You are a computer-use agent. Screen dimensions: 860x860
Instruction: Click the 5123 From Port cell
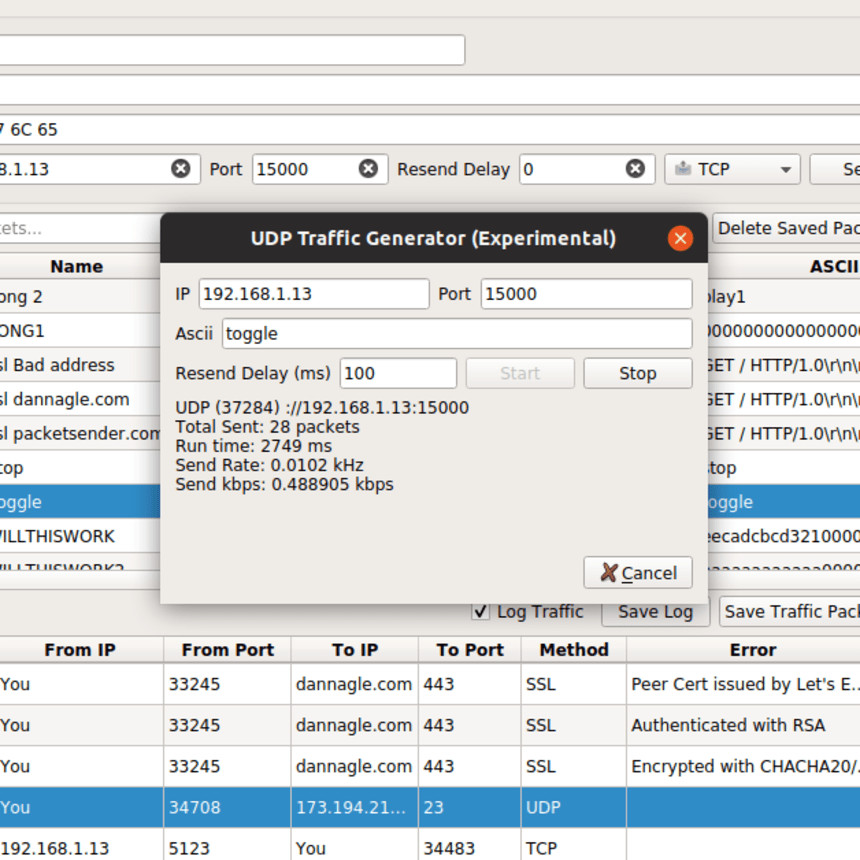(x=228, y=848)
